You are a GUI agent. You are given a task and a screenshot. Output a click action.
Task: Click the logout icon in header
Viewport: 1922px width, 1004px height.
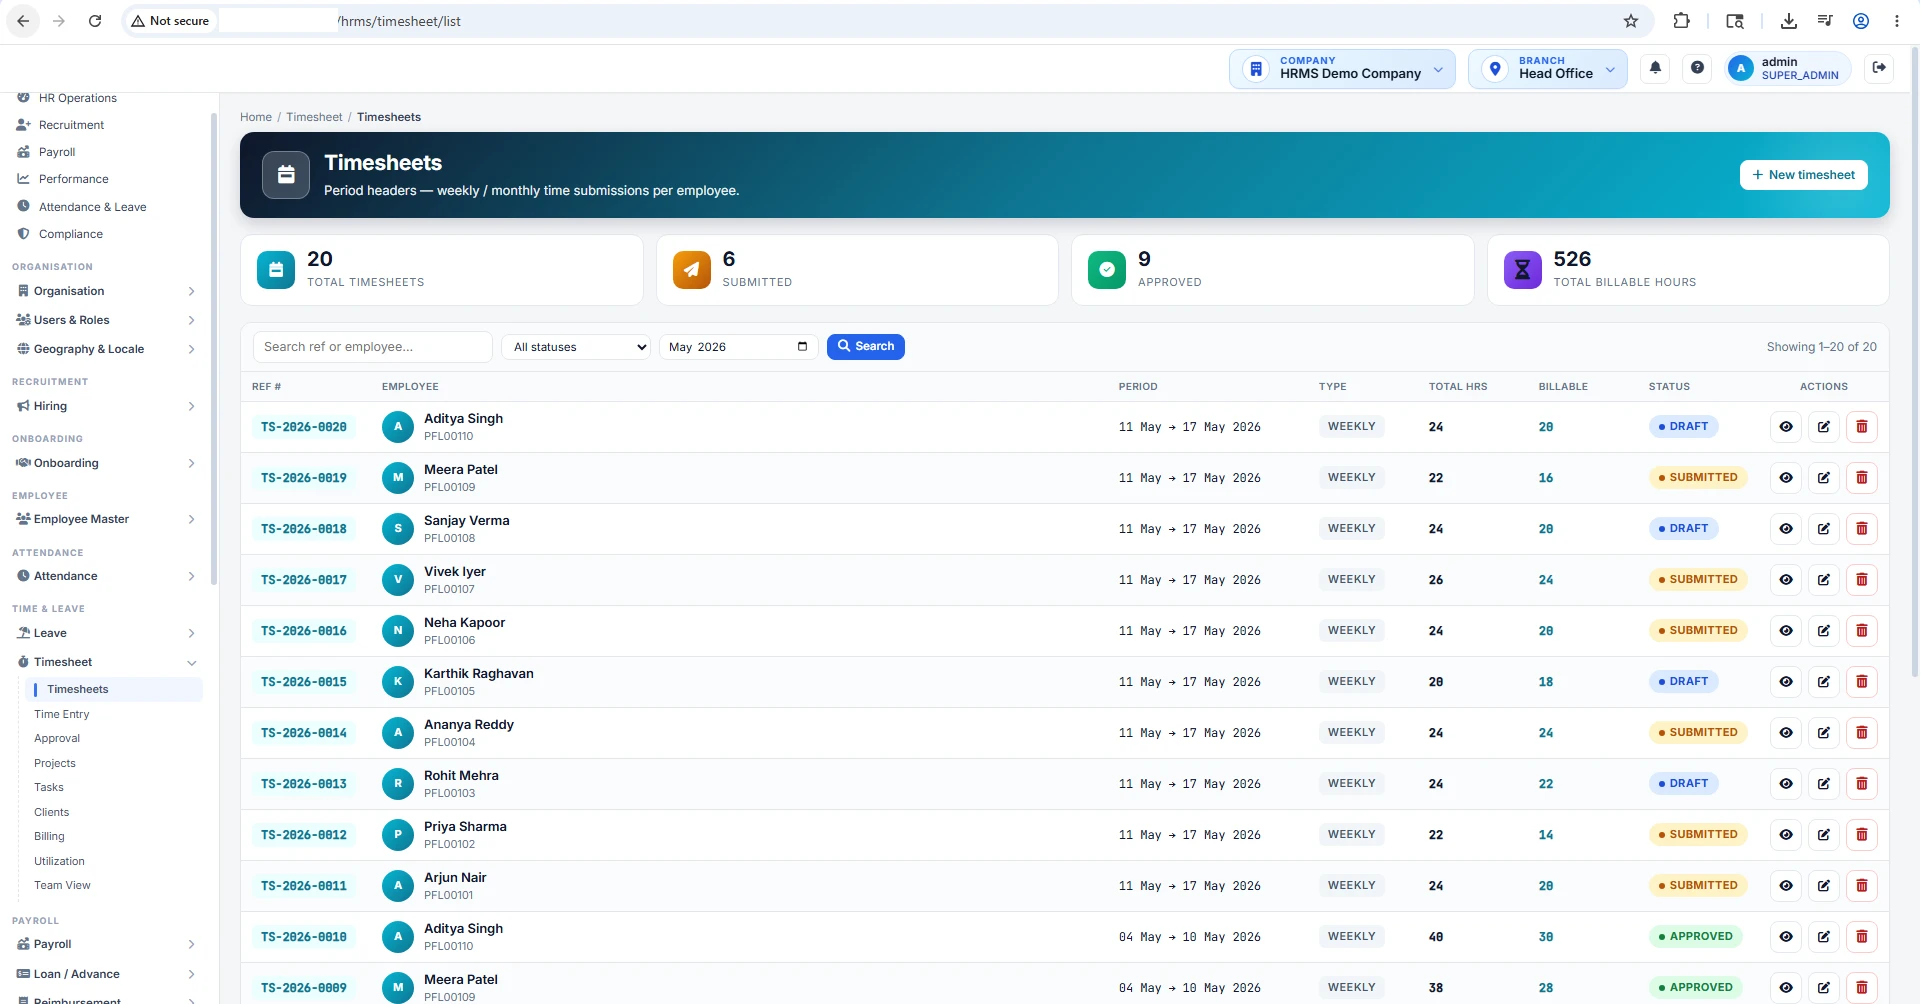click(1879, 68)
